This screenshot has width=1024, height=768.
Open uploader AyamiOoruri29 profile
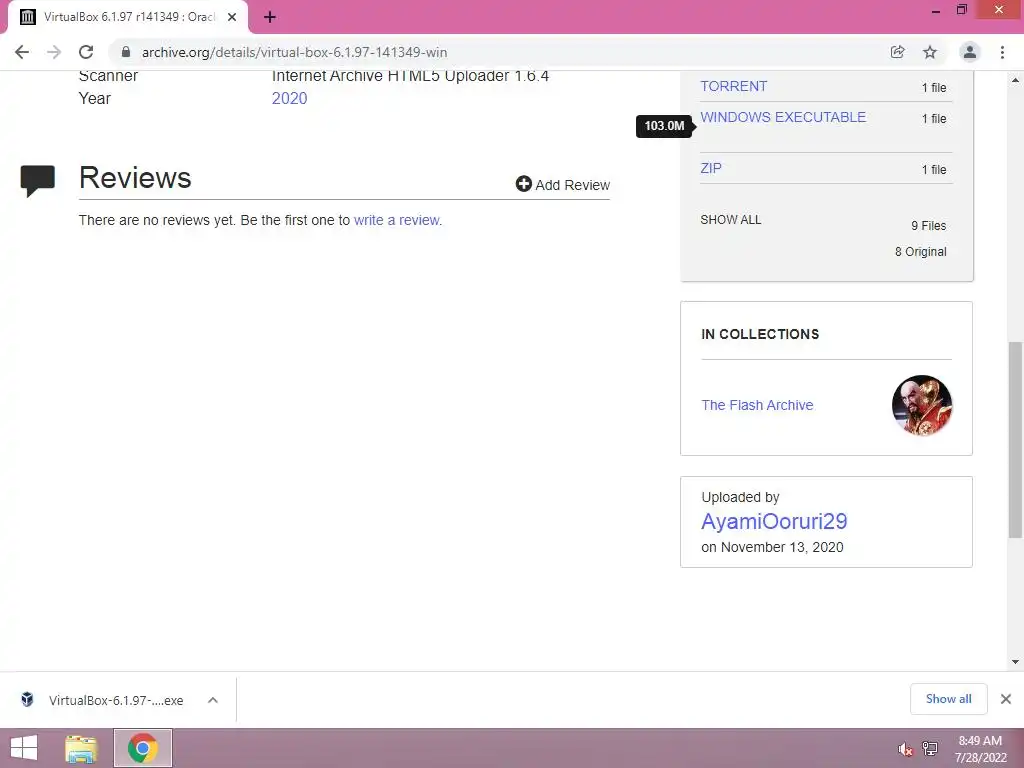(774, 521)
